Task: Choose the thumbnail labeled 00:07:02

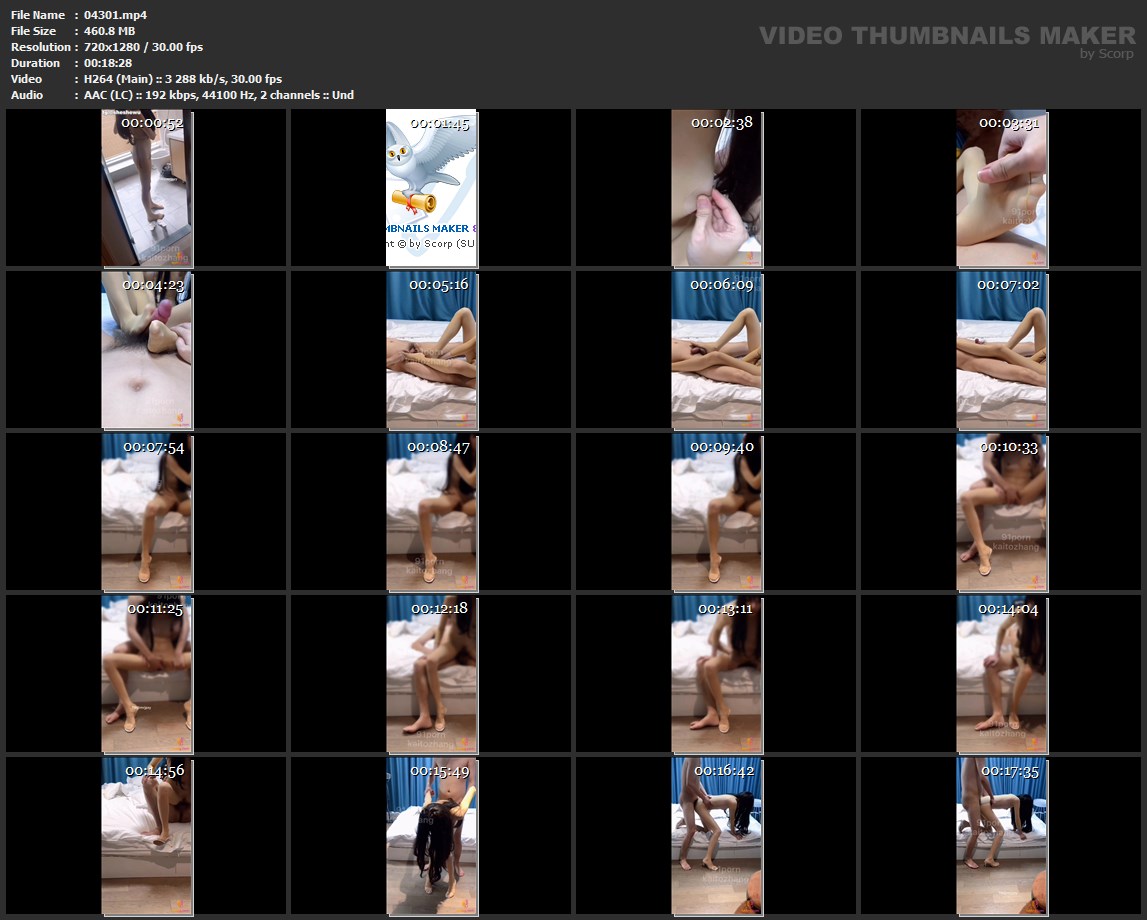Action: (x=1001, y=350)
